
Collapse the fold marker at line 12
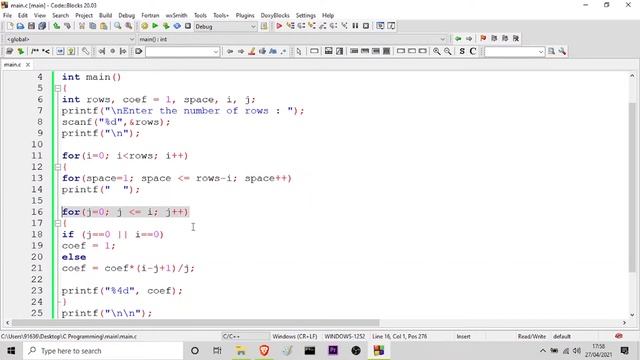[58, 167]
